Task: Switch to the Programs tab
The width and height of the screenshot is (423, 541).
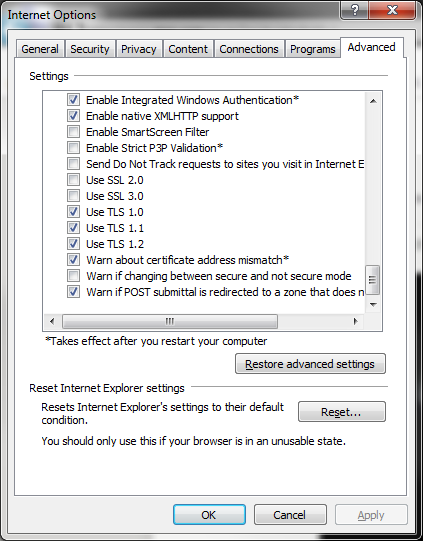Action: click(x=313, y=49)
